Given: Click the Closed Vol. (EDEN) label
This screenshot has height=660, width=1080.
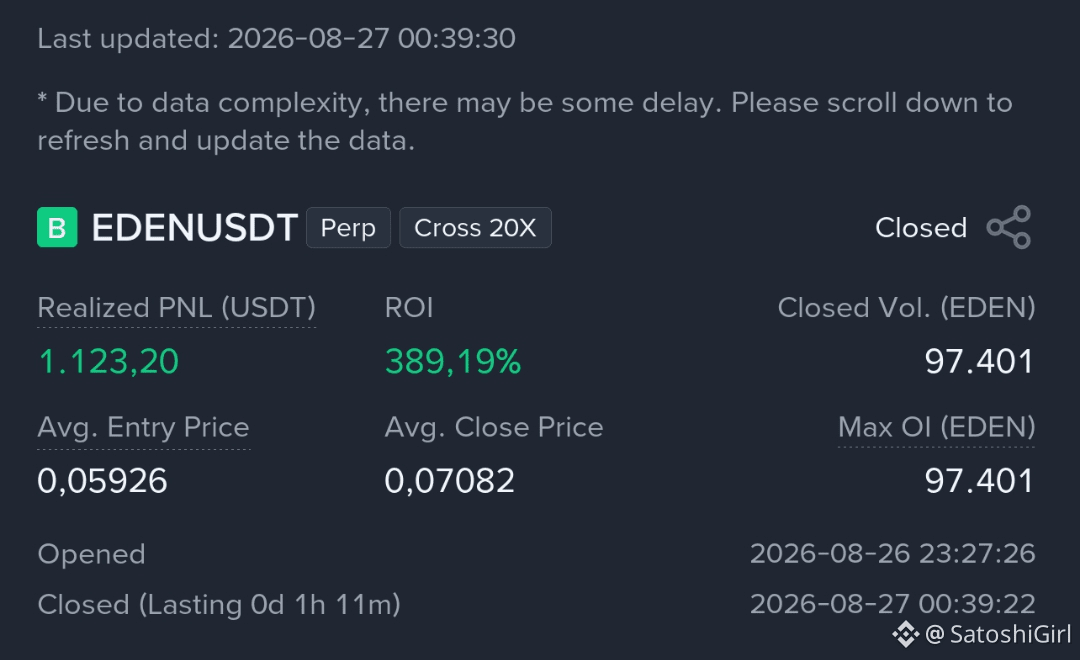Looking at the screenshot, I should (x=906, y=308).
